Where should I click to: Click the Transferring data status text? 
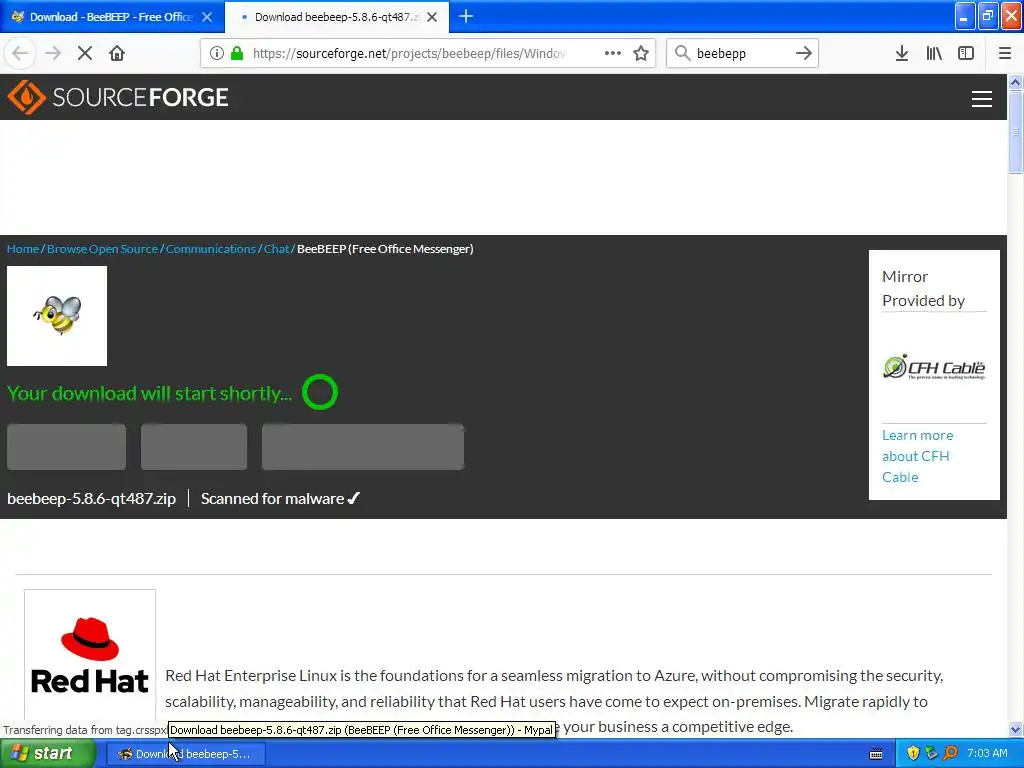click(85, 729)
